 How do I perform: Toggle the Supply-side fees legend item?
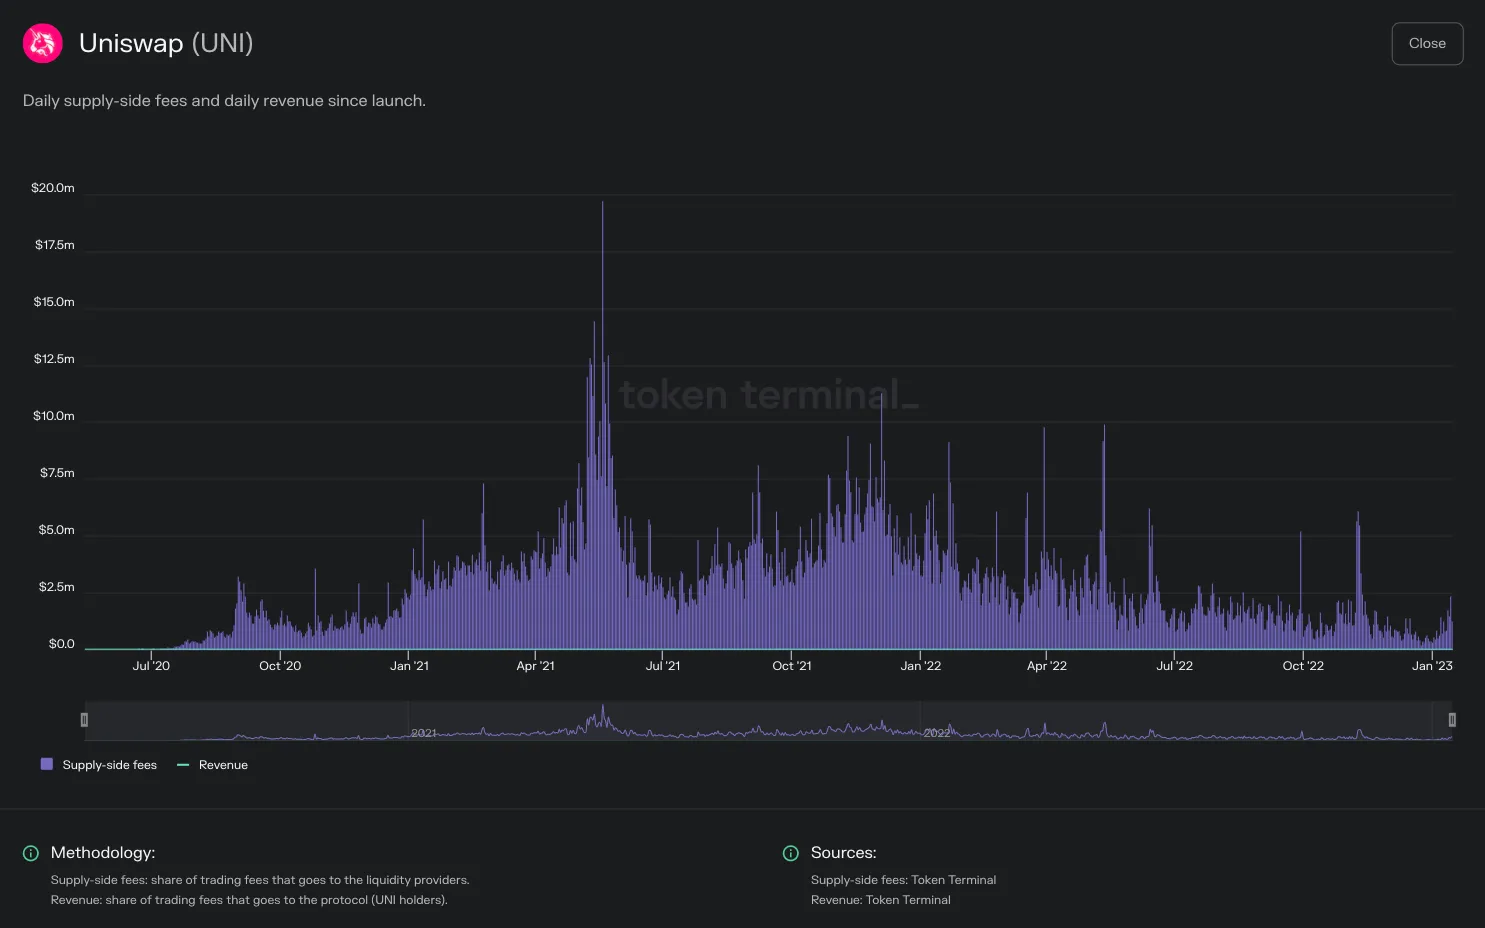[99, 765]
